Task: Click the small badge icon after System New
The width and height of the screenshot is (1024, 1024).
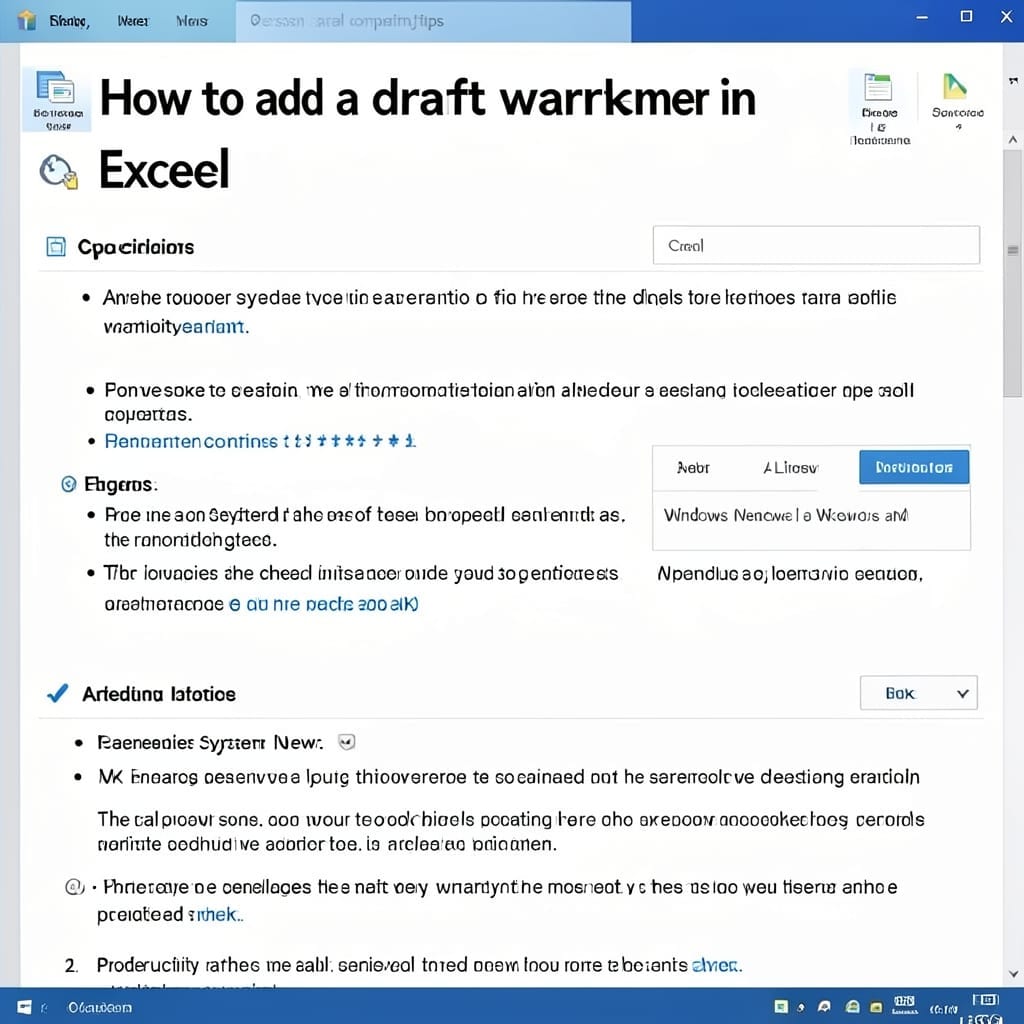Action: click(347, 742)
